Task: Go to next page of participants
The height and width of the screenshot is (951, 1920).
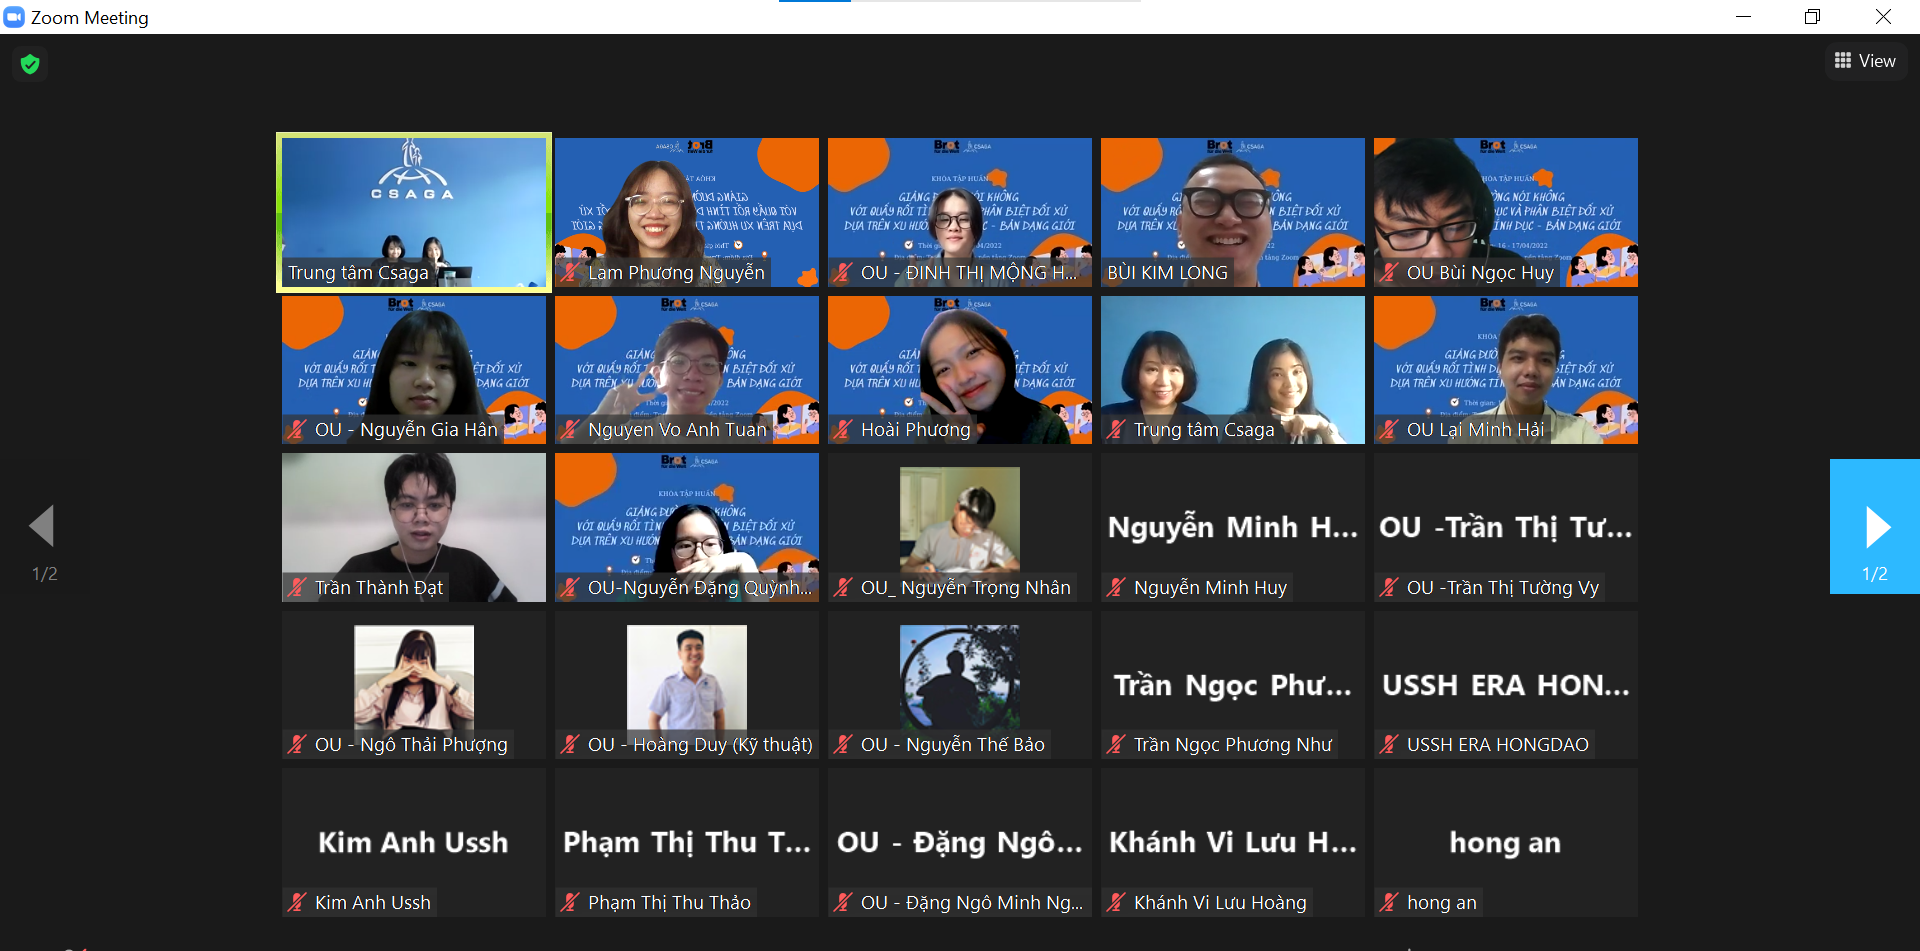Action: [x=1876, y=527]
